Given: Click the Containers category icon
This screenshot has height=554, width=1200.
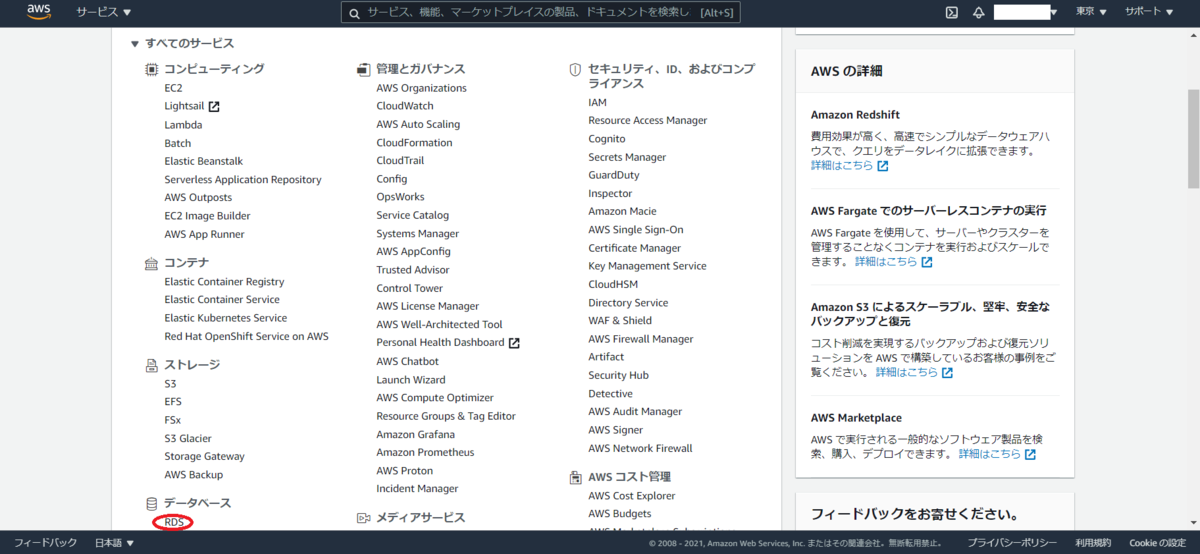Looking at the screenshot, I should tap(151, 263).
